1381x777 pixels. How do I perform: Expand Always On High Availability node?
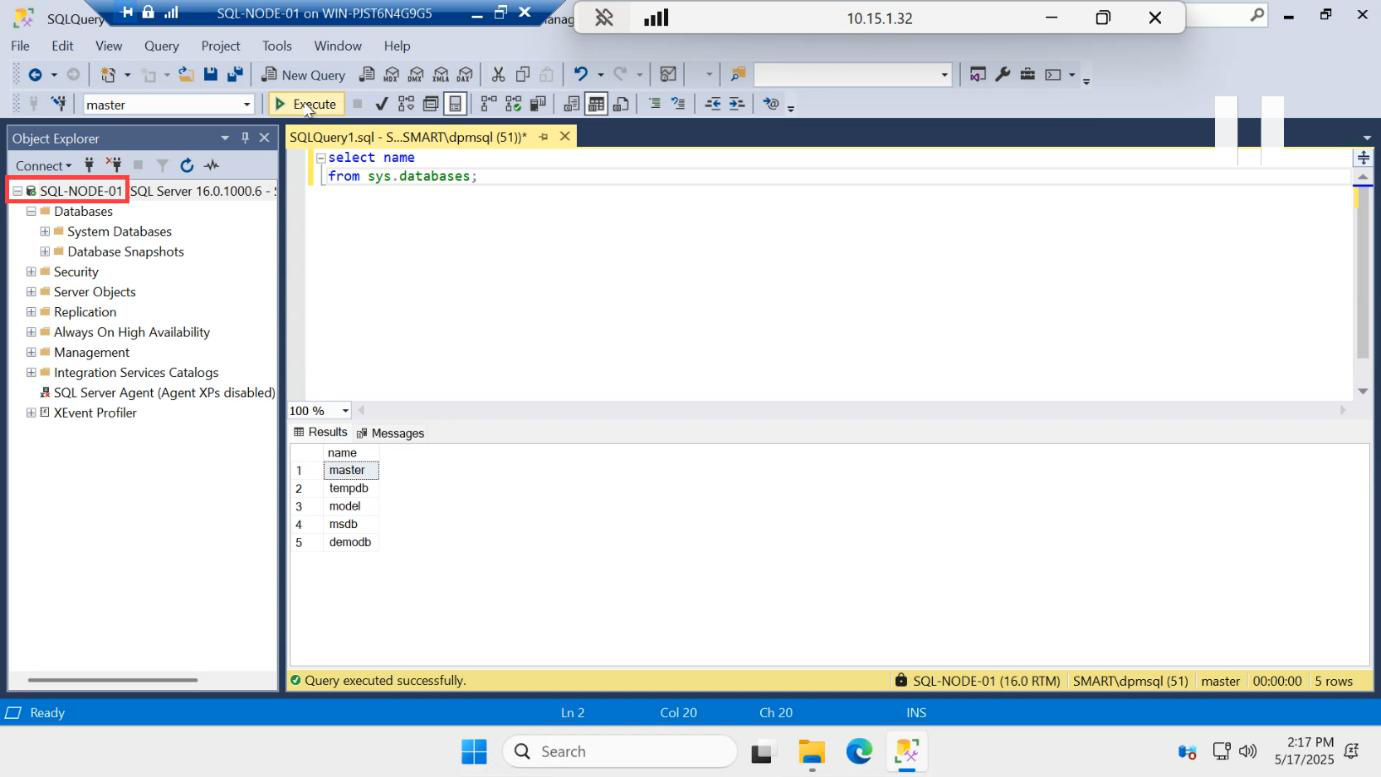(31, 332)
